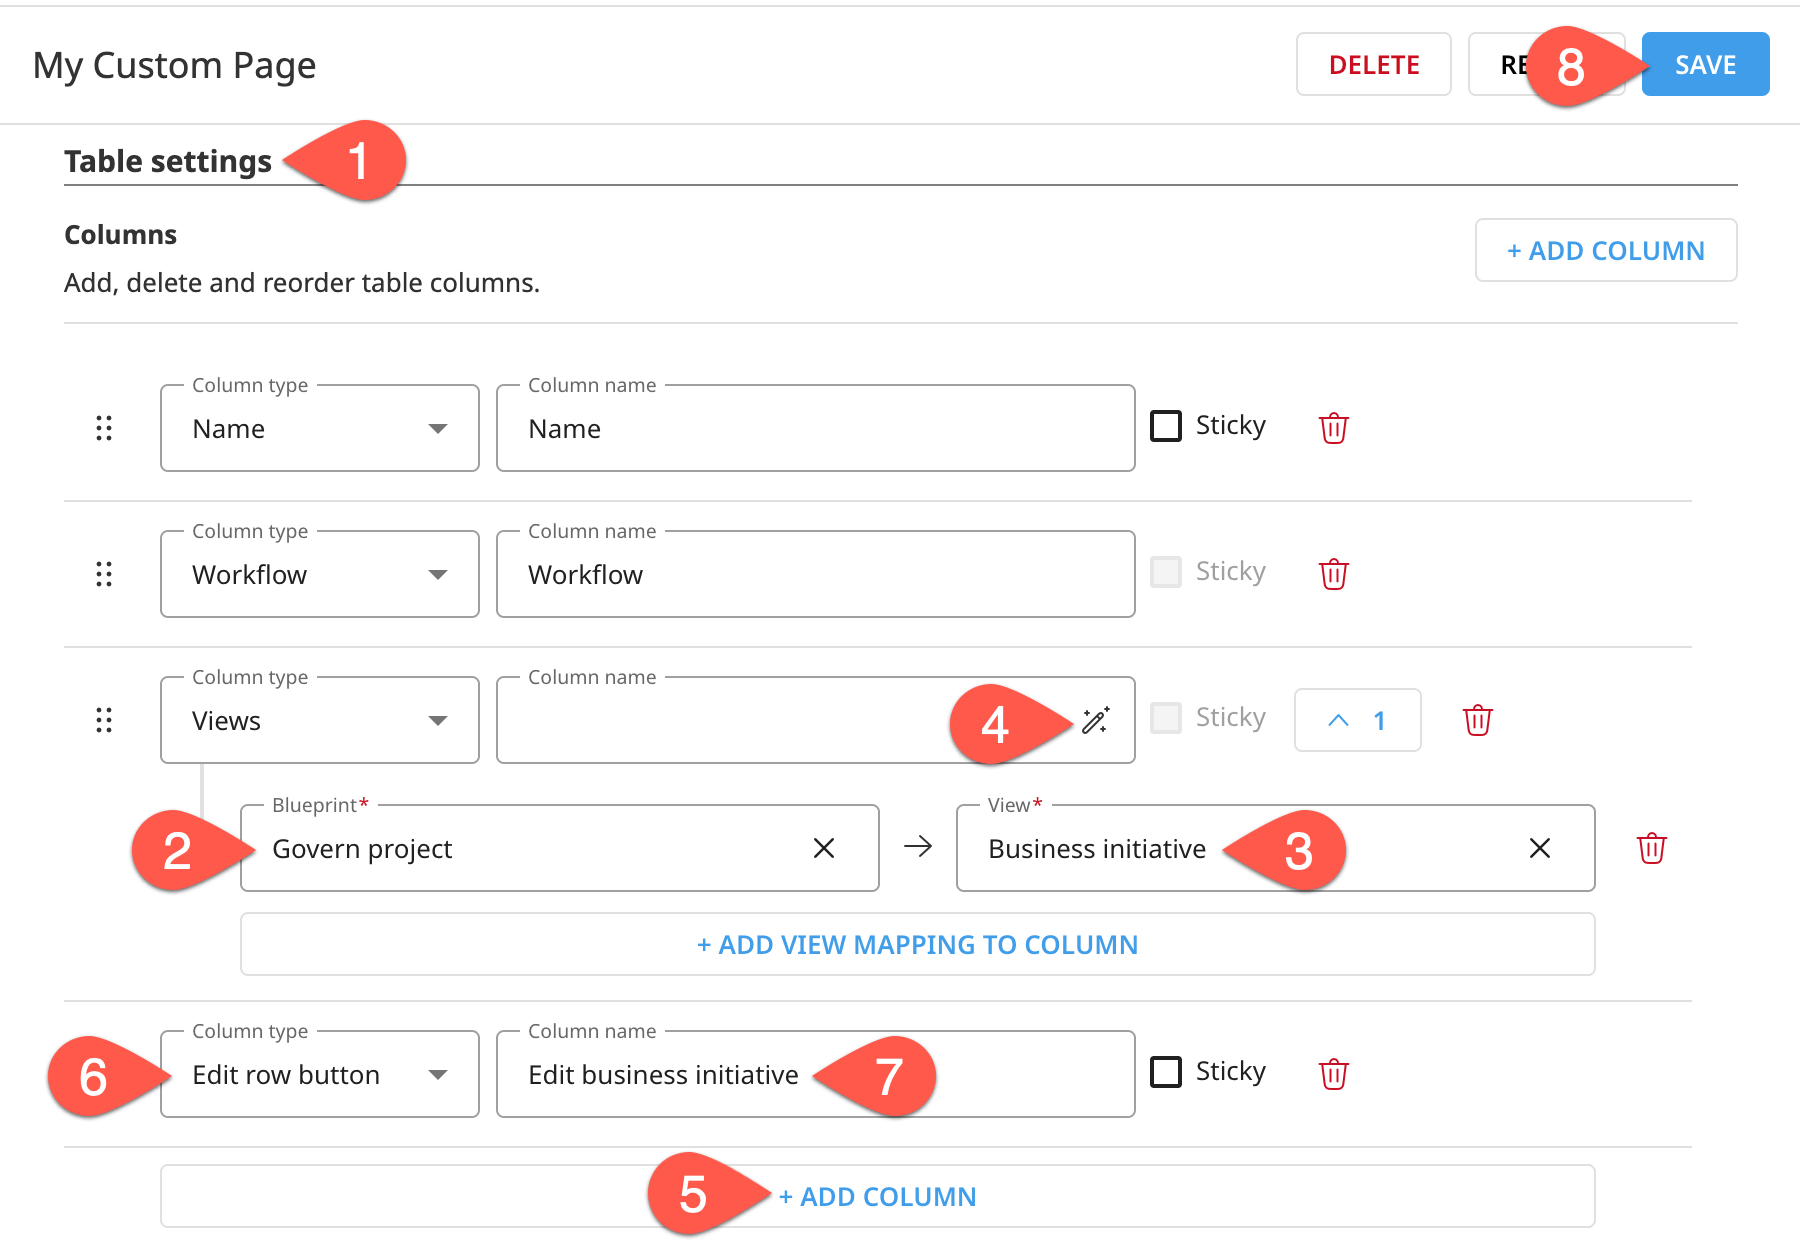1800x1240 pixels.
Task: Delete the Name column using its trash icon
Action: point(1333,427)
